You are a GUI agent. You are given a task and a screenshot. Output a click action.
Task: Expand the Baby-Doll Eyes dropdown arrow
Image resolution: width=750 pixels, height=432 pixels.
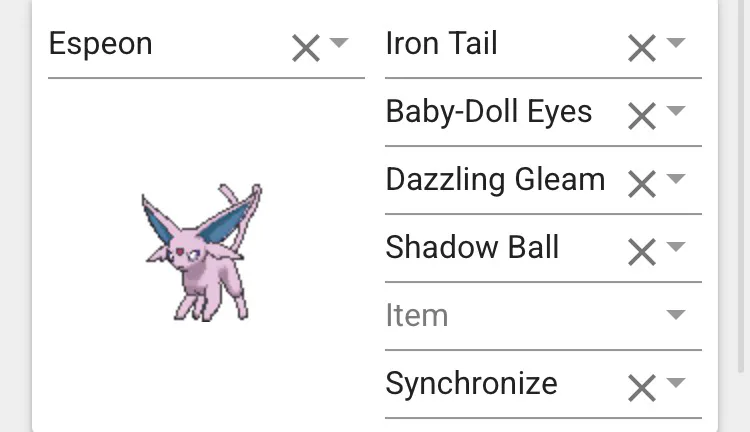676,111
